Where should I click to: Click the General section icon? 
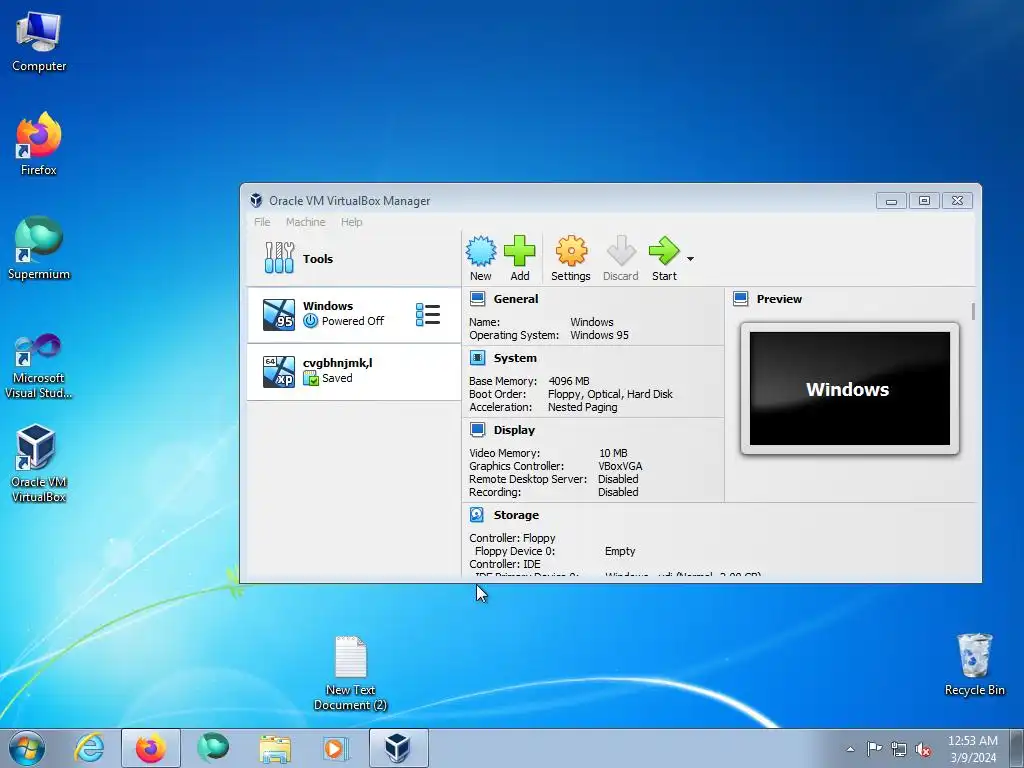pyautogui.click(x=477, y=299)
